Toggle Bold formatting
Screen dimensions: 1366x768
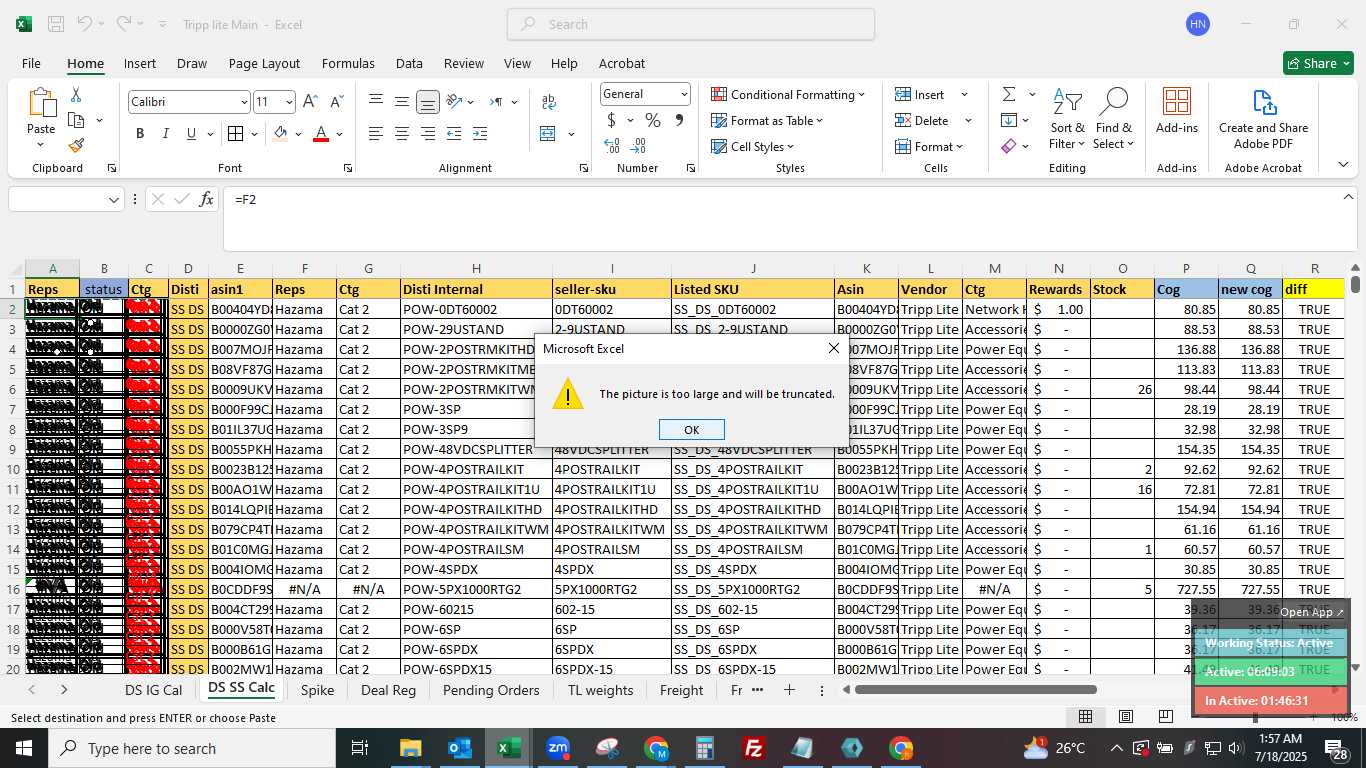coord(140,133)
